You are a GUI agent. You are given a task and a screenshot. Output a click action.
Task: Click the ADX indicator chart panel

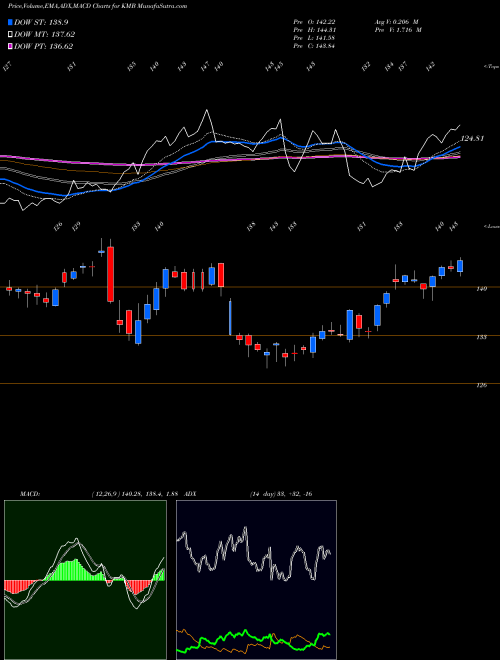tap(256, 580)
